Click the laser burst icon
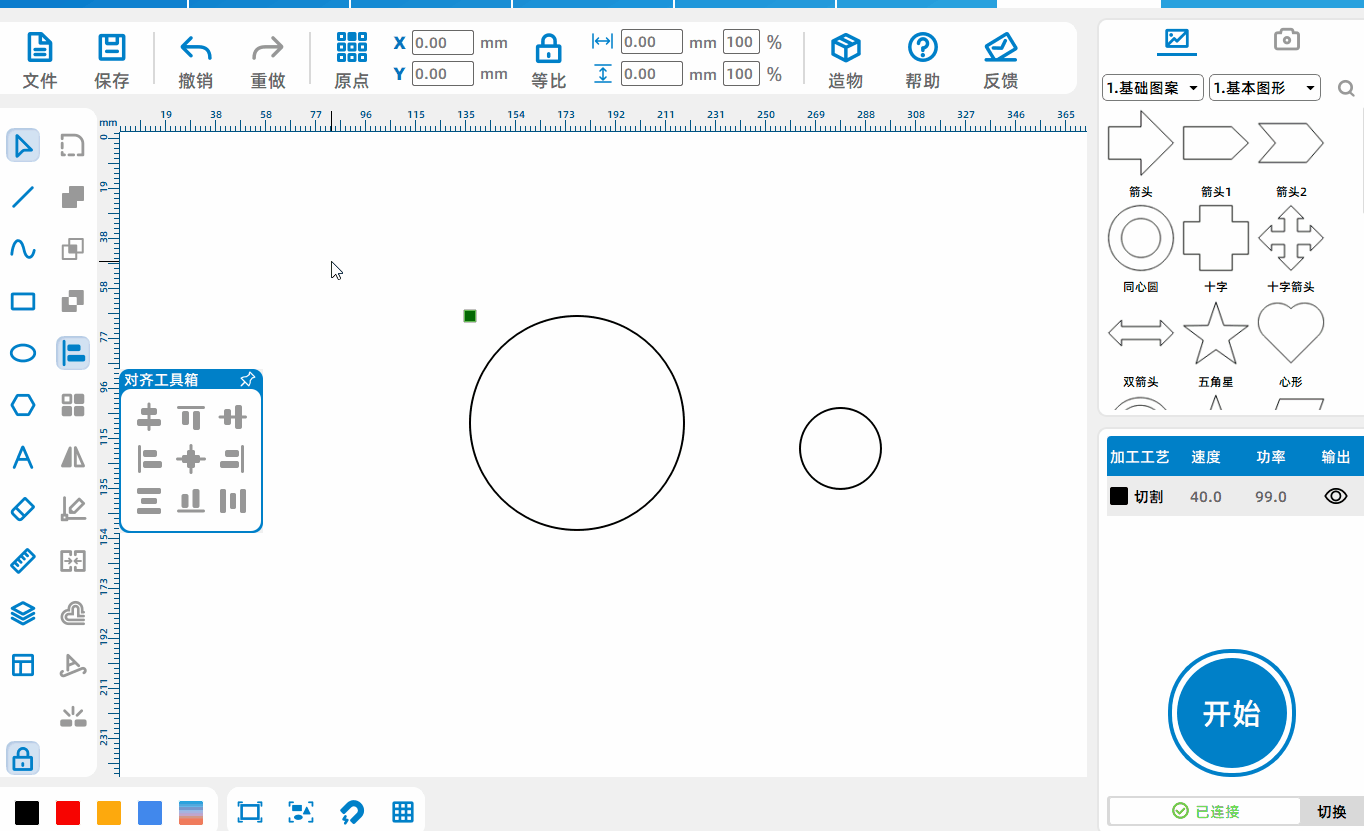This screenshot has height=831, width=1364. click(73, 716)
